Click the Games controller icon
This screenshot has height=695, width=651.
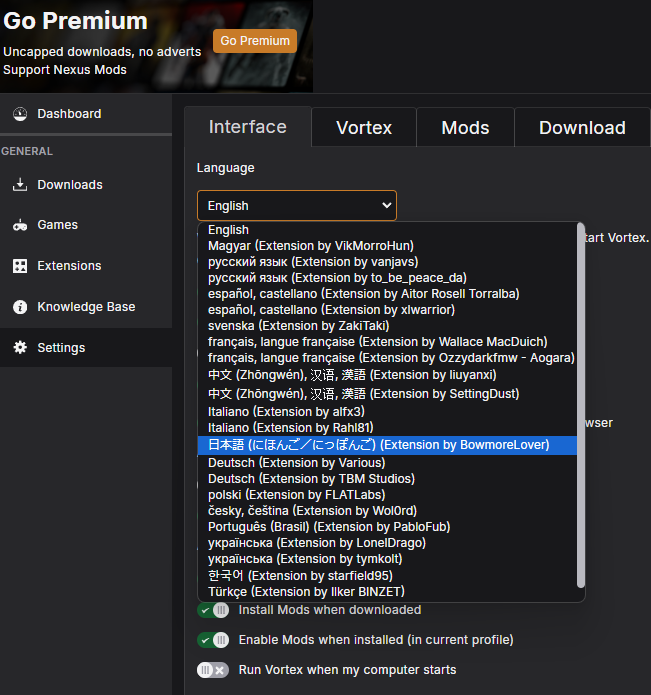(20, 225)
